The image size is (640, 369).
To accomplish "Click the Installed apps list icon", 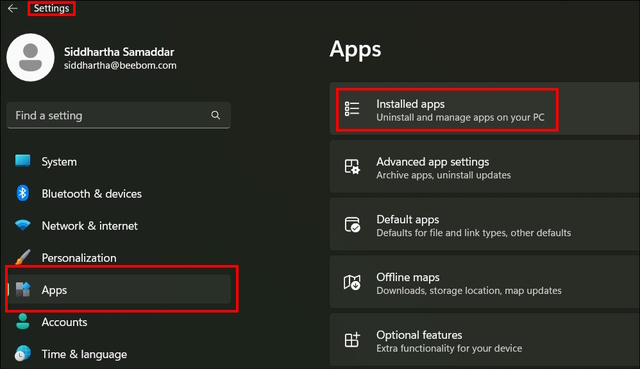I will tap(352, 109).
